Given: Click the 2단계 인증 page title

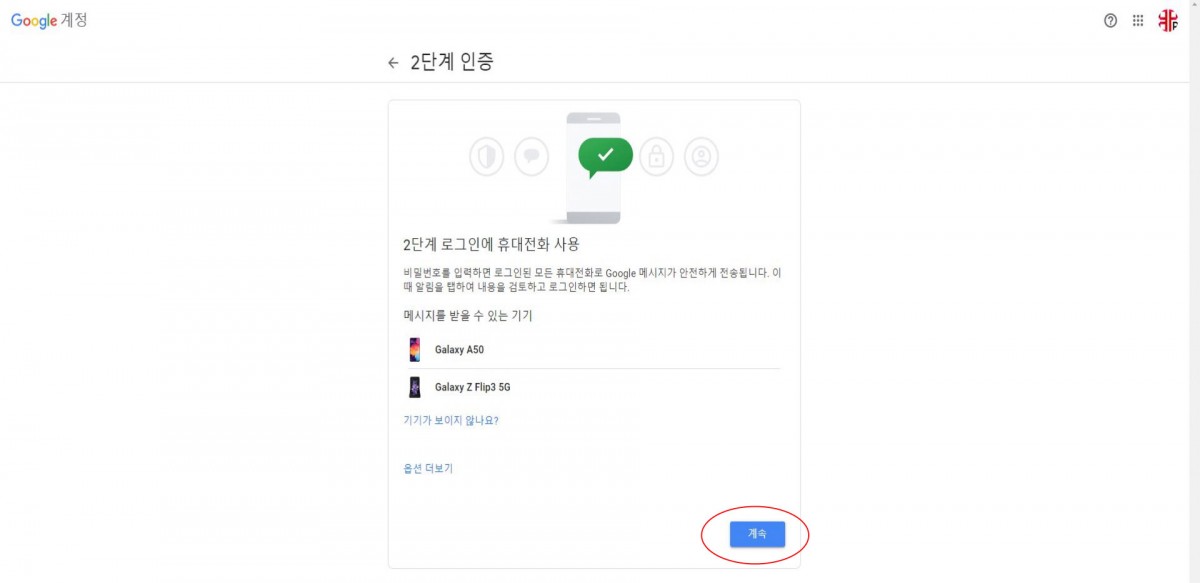Looking at the screenshot, I should [452, 63].
